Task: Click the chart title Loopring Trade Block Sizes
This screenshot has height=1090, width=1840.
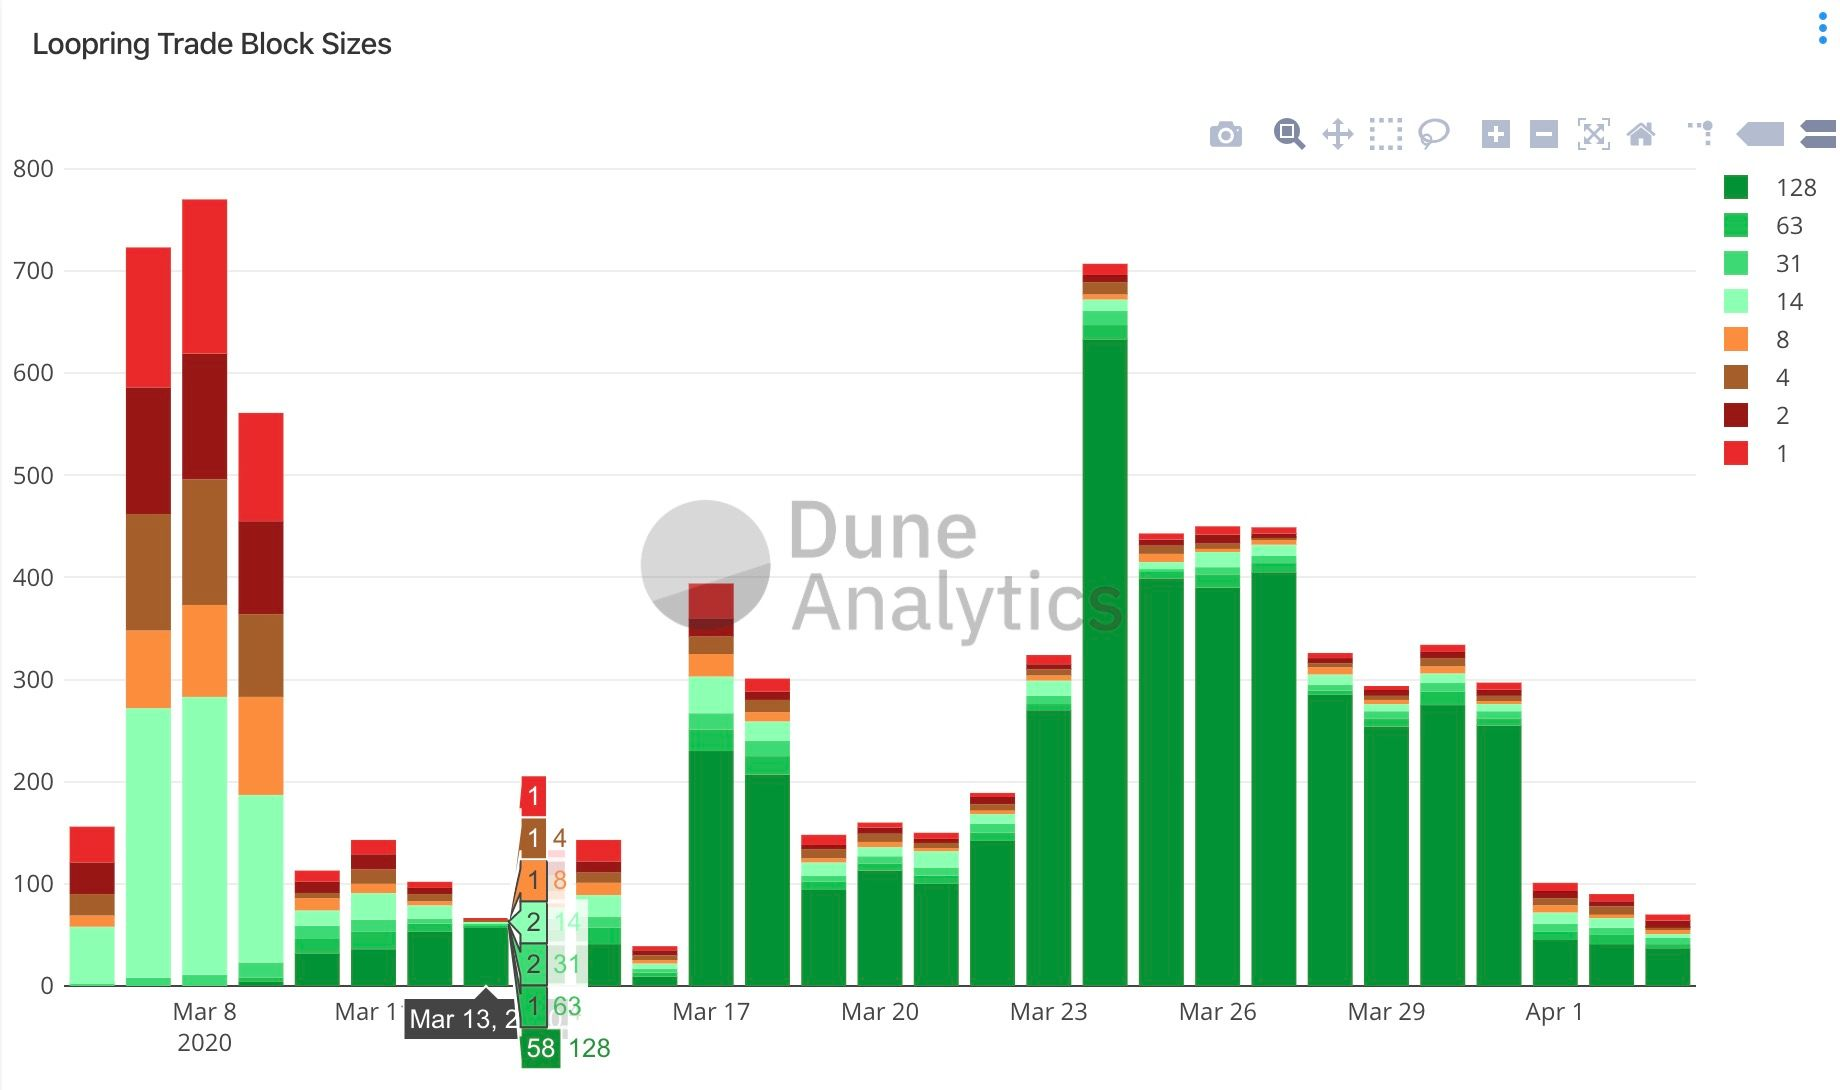Action: tap(212, 44)
